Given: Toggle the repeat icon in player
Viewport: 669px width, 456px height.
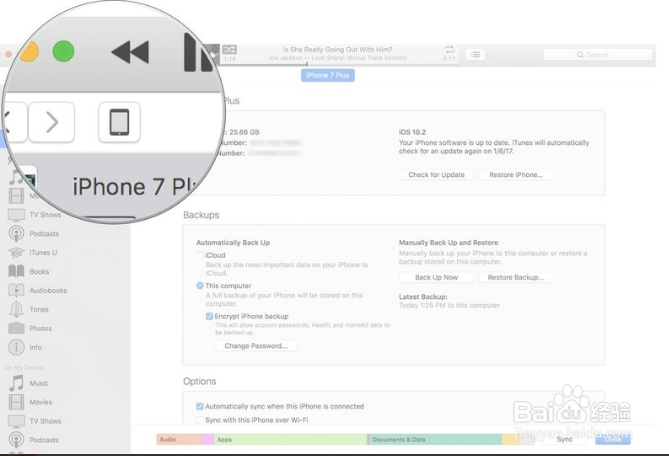Looking at the screenshot, I should (449, 49).
